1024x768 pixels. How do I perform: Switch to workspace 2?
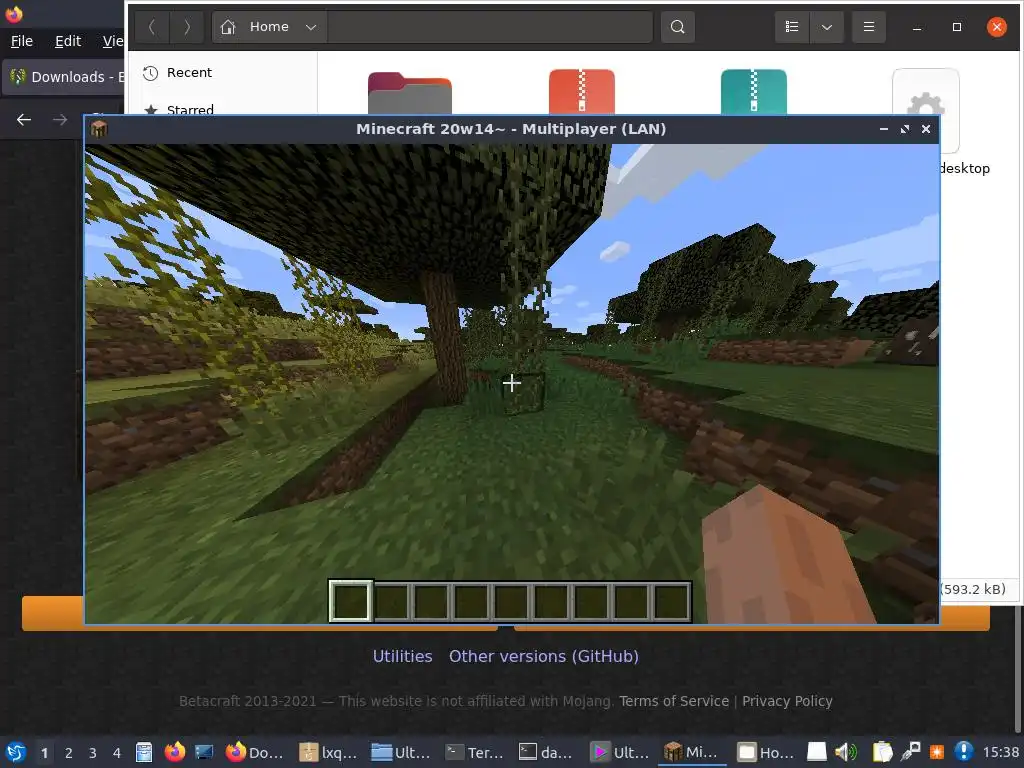point(69,753)
